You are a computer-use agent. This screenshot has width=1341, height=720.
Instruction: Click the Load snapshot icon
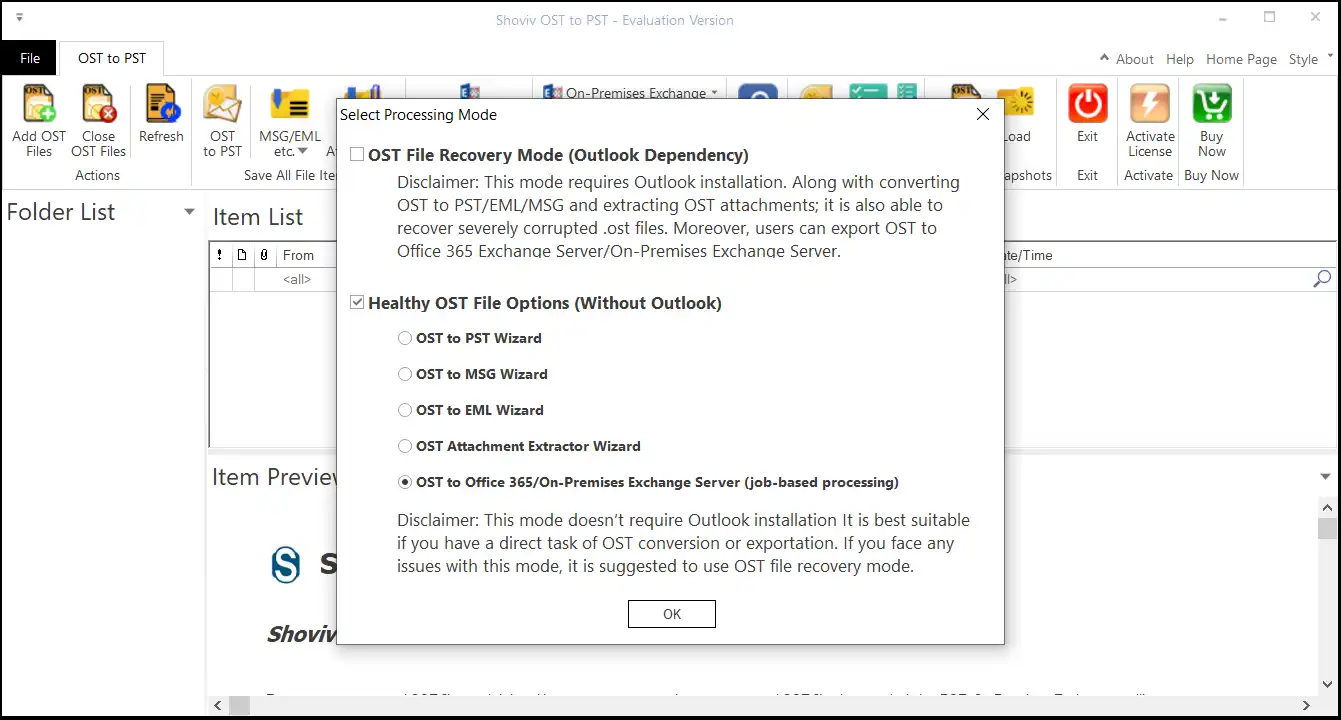[x=1019, y=104]
